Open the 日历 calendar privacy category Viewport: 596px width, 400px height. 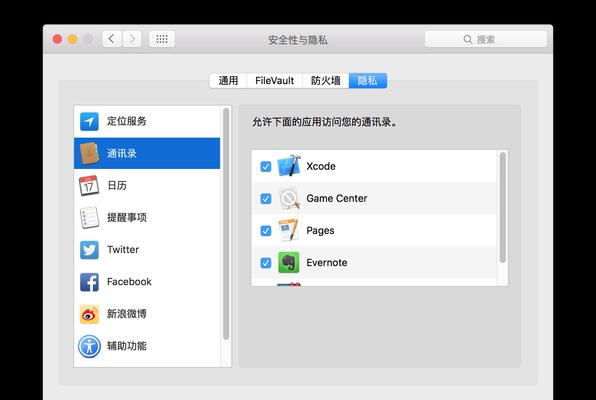(147, 186)
